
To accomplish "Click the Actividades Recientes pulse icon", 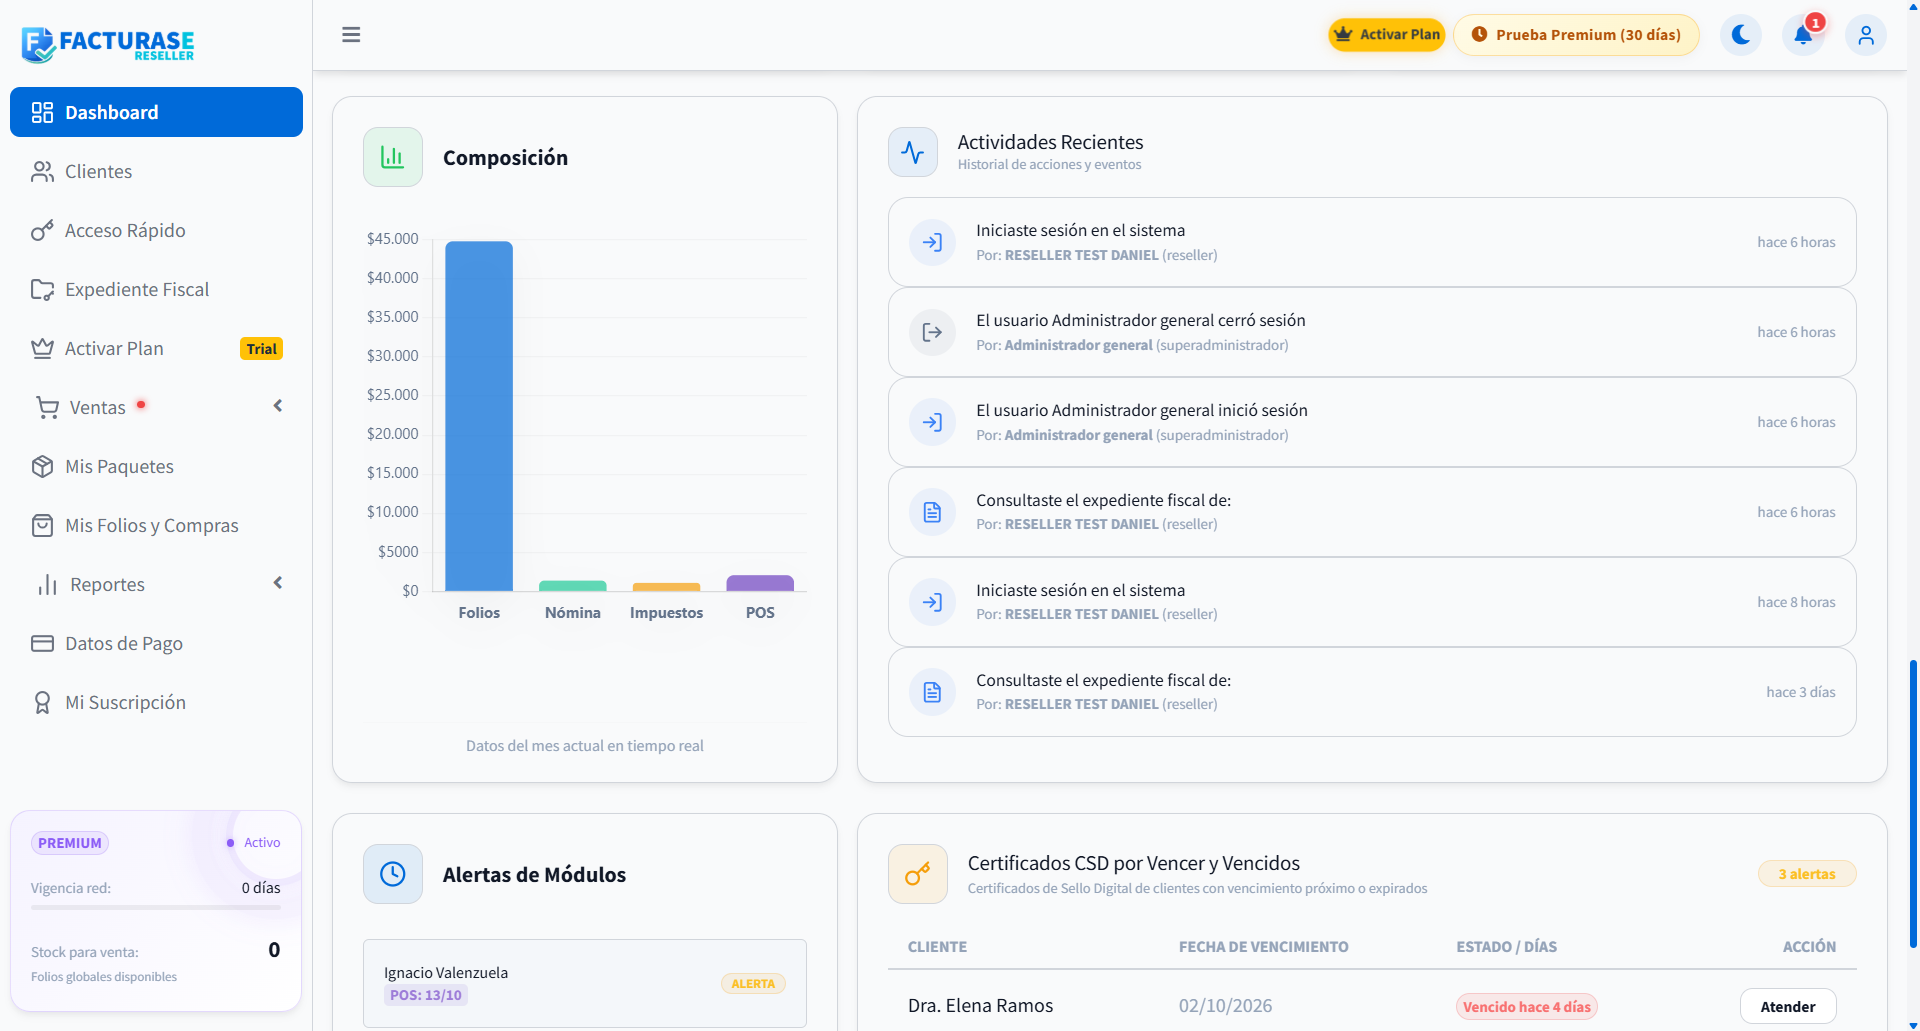I will tap(913, 152).
